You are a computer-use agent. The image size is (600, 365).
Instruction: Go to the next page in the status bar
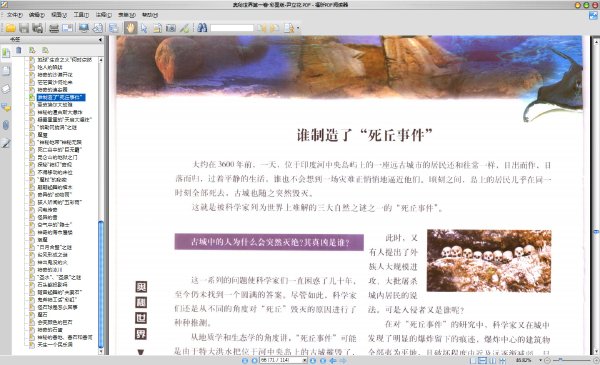pos(313,360)
